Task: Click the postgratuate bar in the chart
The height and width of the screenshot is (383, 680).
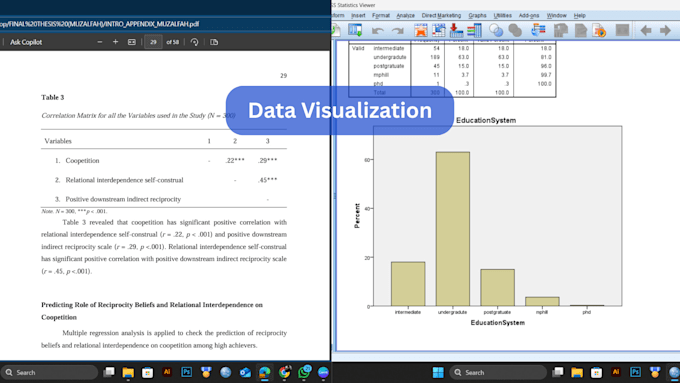Action: tap(497, 287)
